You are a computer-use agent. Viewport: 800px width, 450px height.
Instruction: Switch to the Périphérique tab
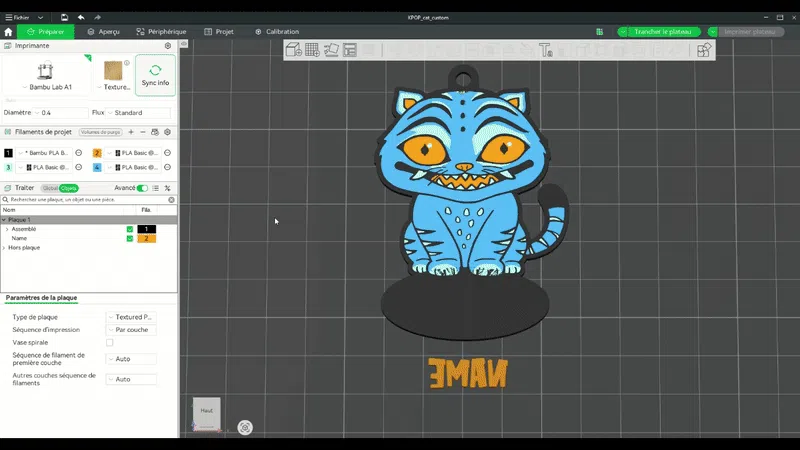point(161,32)
